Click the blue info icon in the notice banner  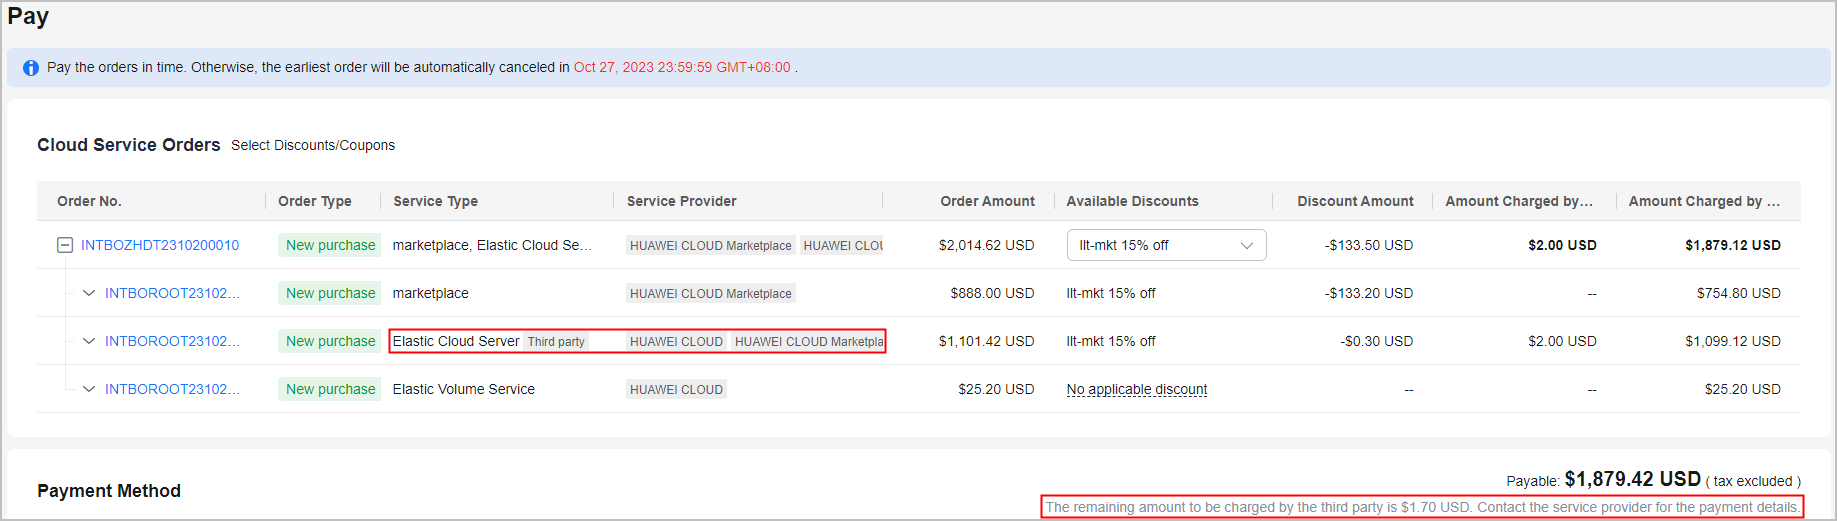click(31, 68)
